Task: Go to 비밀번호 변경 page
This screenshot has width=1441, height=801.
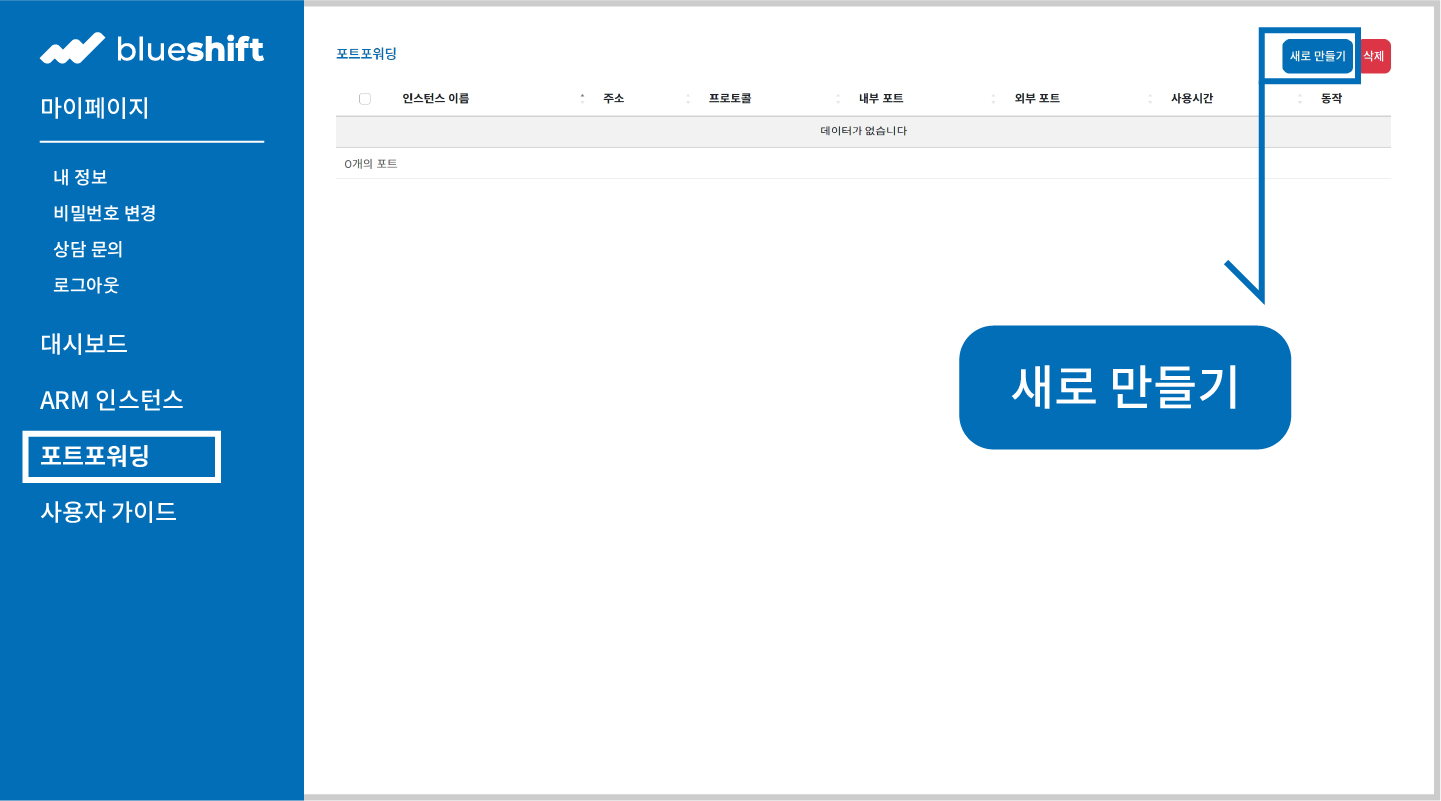Action: 104,213
